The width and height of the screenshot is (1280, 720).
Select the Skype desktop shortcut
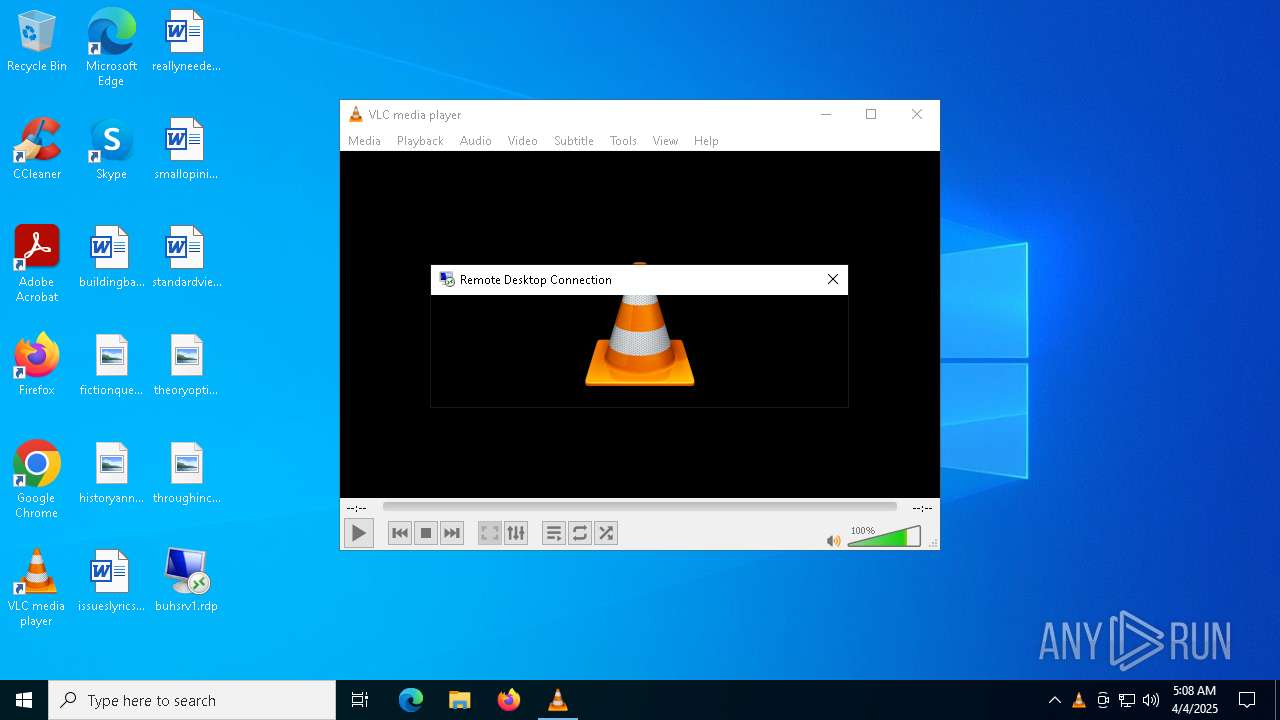(111, 150)
